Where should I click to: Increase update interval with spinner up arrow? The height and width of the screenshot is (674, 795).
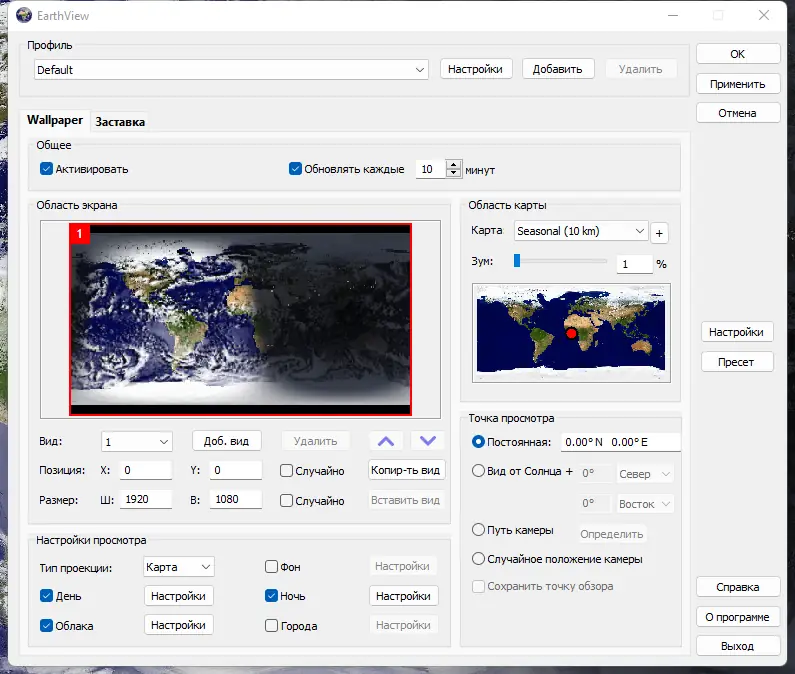tap(453, 164)
